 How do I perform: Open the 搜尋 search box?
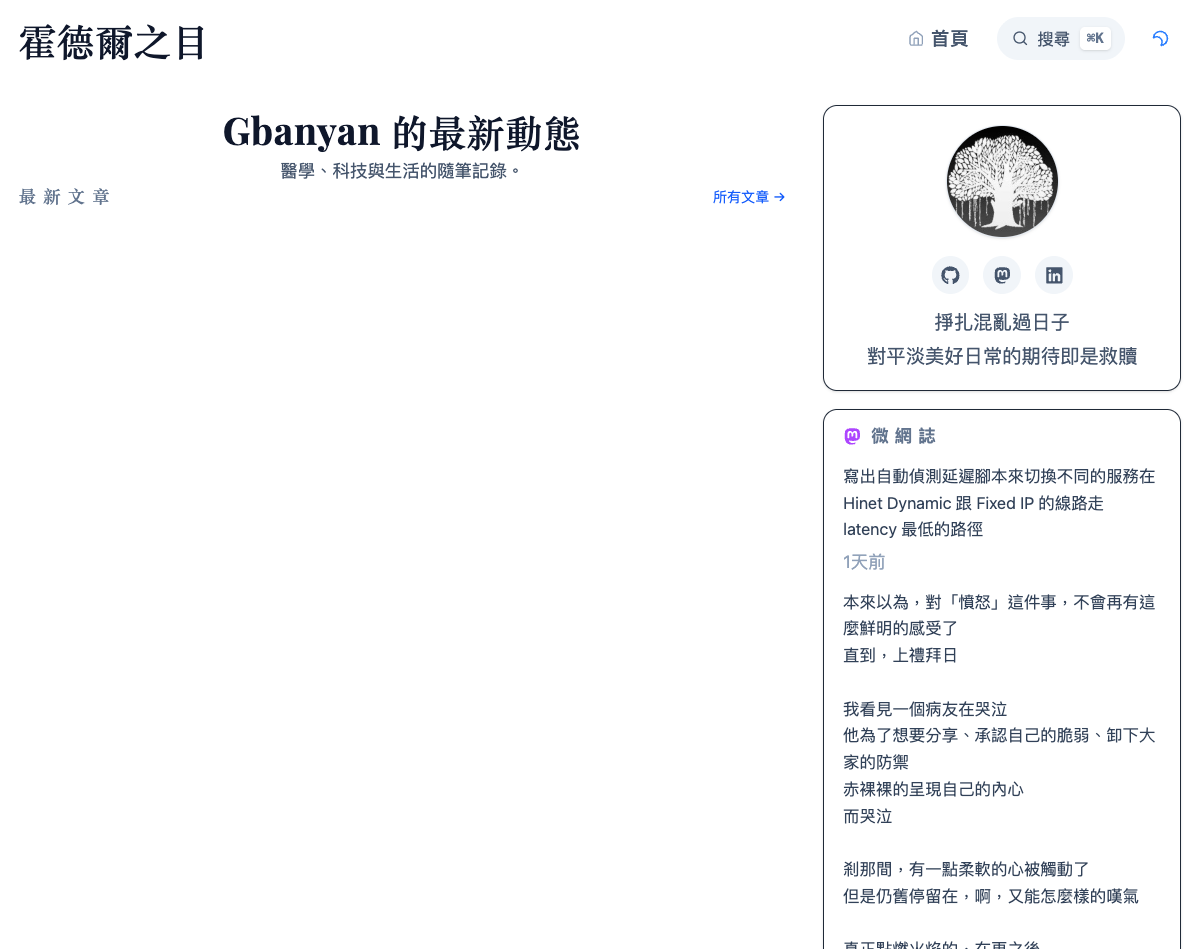[x=1053, y=39]
